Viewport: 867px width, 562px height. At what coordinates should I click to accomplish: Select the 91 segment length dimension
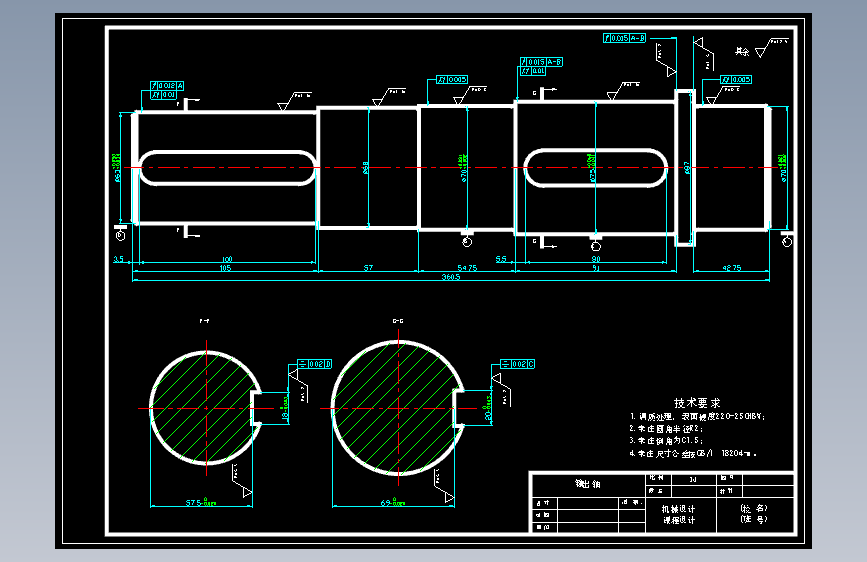pos(596,268)
